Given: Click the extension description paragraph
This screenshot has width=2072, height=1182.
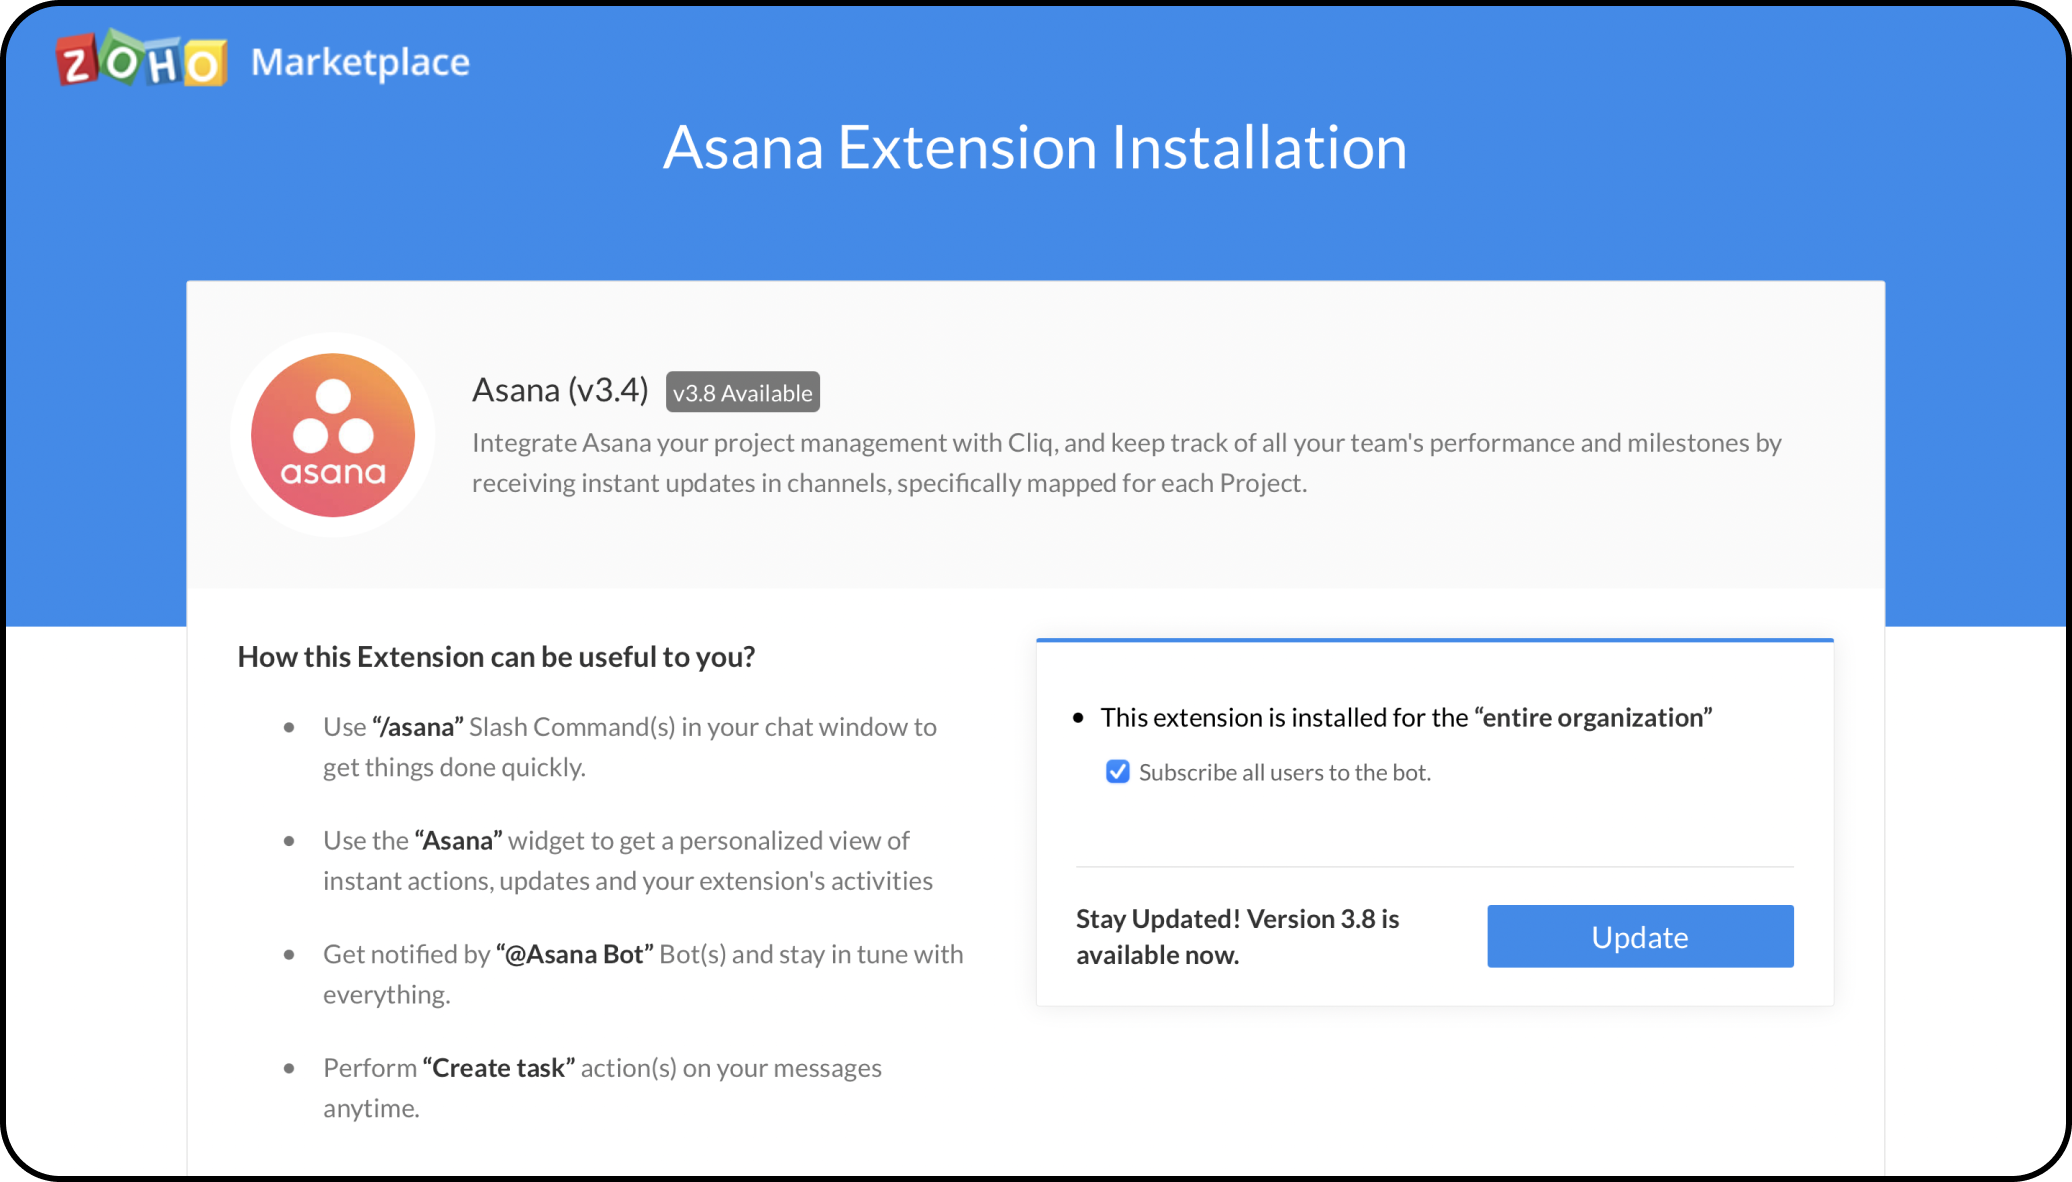Looking at the screenshot, I should tap(1126, 463).
